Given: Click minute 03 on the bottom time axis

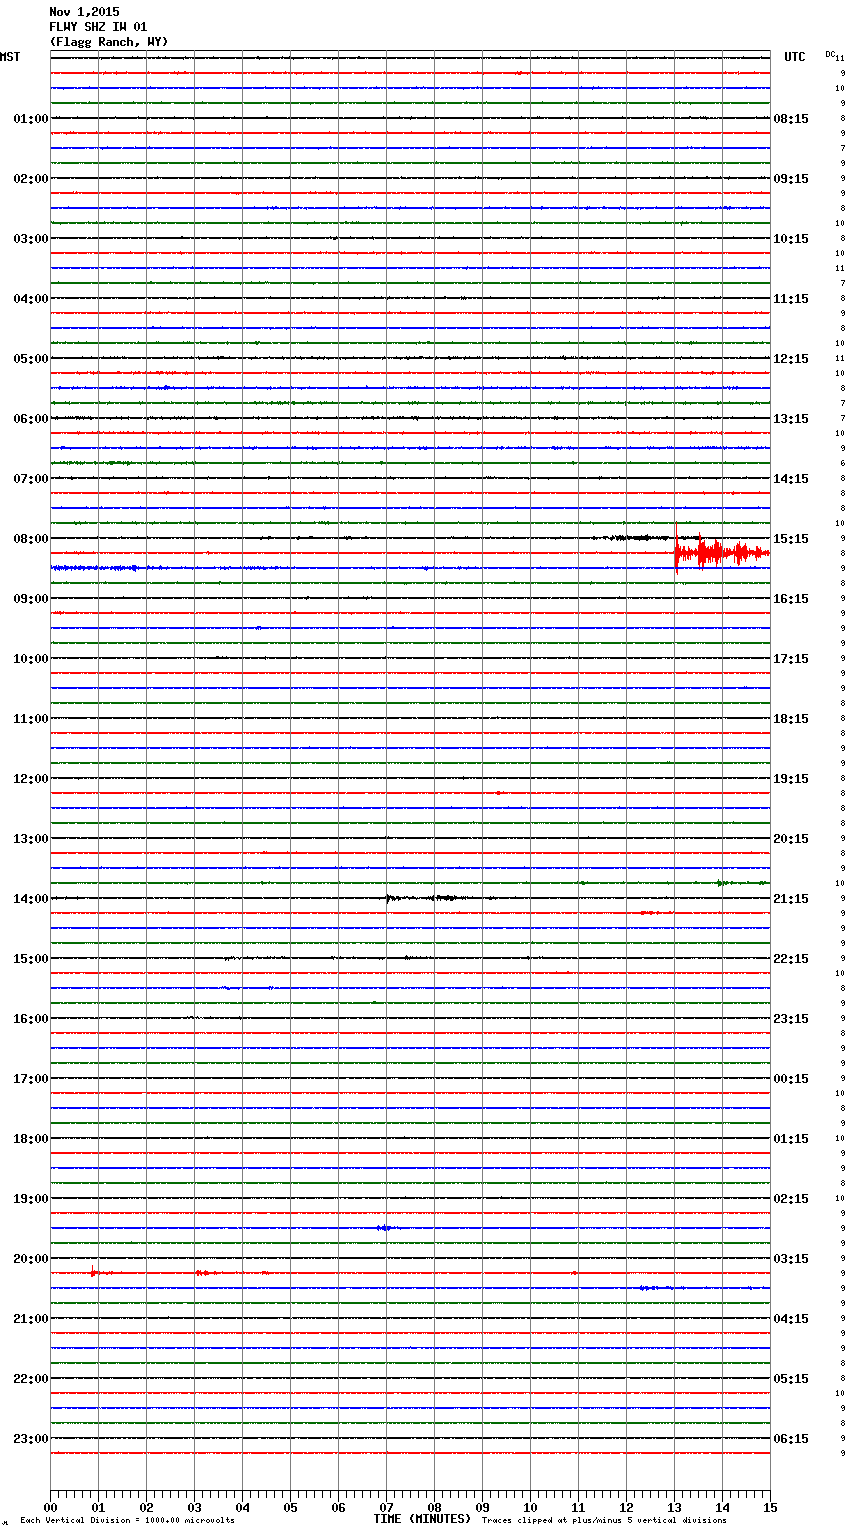Looking at the screenshot, I should (x=194, y=1507).
